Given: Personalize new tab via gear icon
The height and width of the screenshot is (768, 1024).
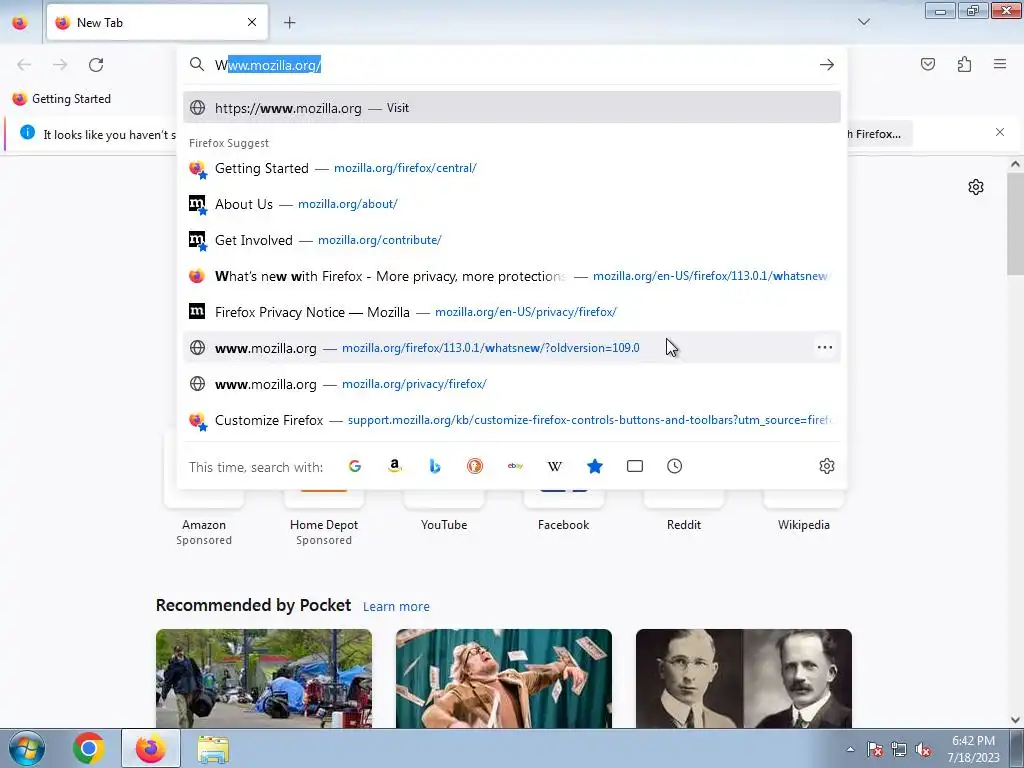Looking at the screenshot, I should tap(976, 187).
